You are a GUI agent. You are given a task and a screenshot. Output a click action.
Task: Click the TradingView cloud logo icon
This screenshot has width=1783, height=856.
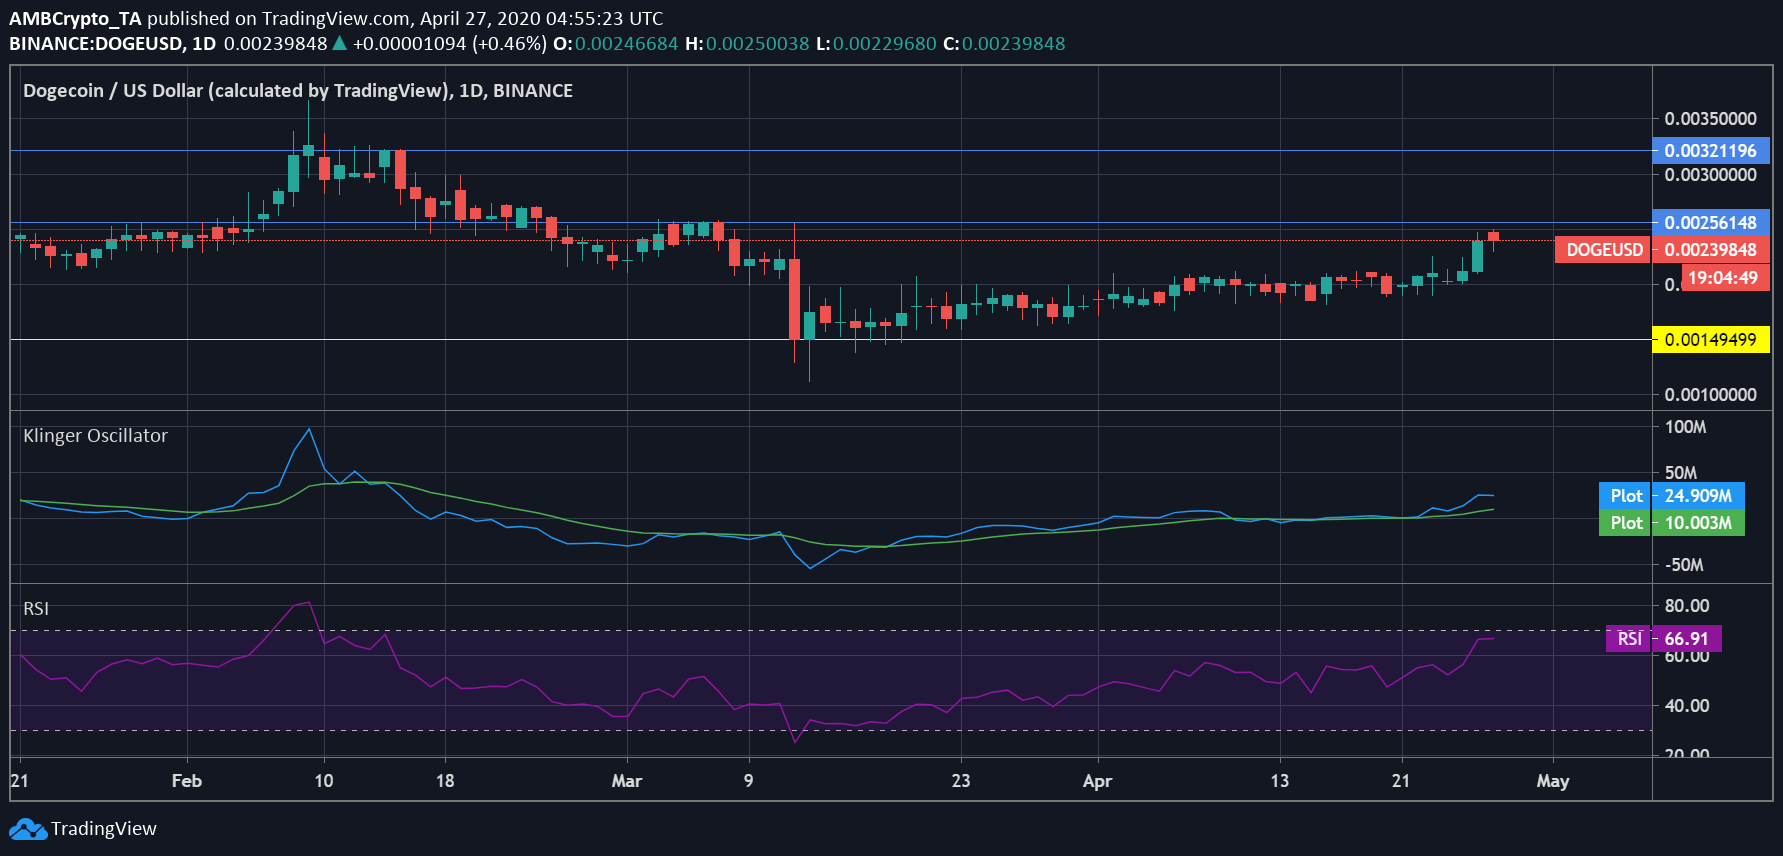pyautogui.click(x=28, y=829)
